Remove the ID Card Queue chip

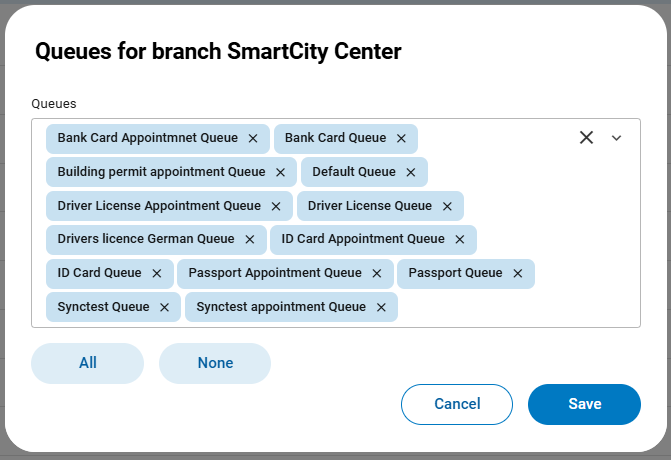pyautogui.click(x=157, y=273)
